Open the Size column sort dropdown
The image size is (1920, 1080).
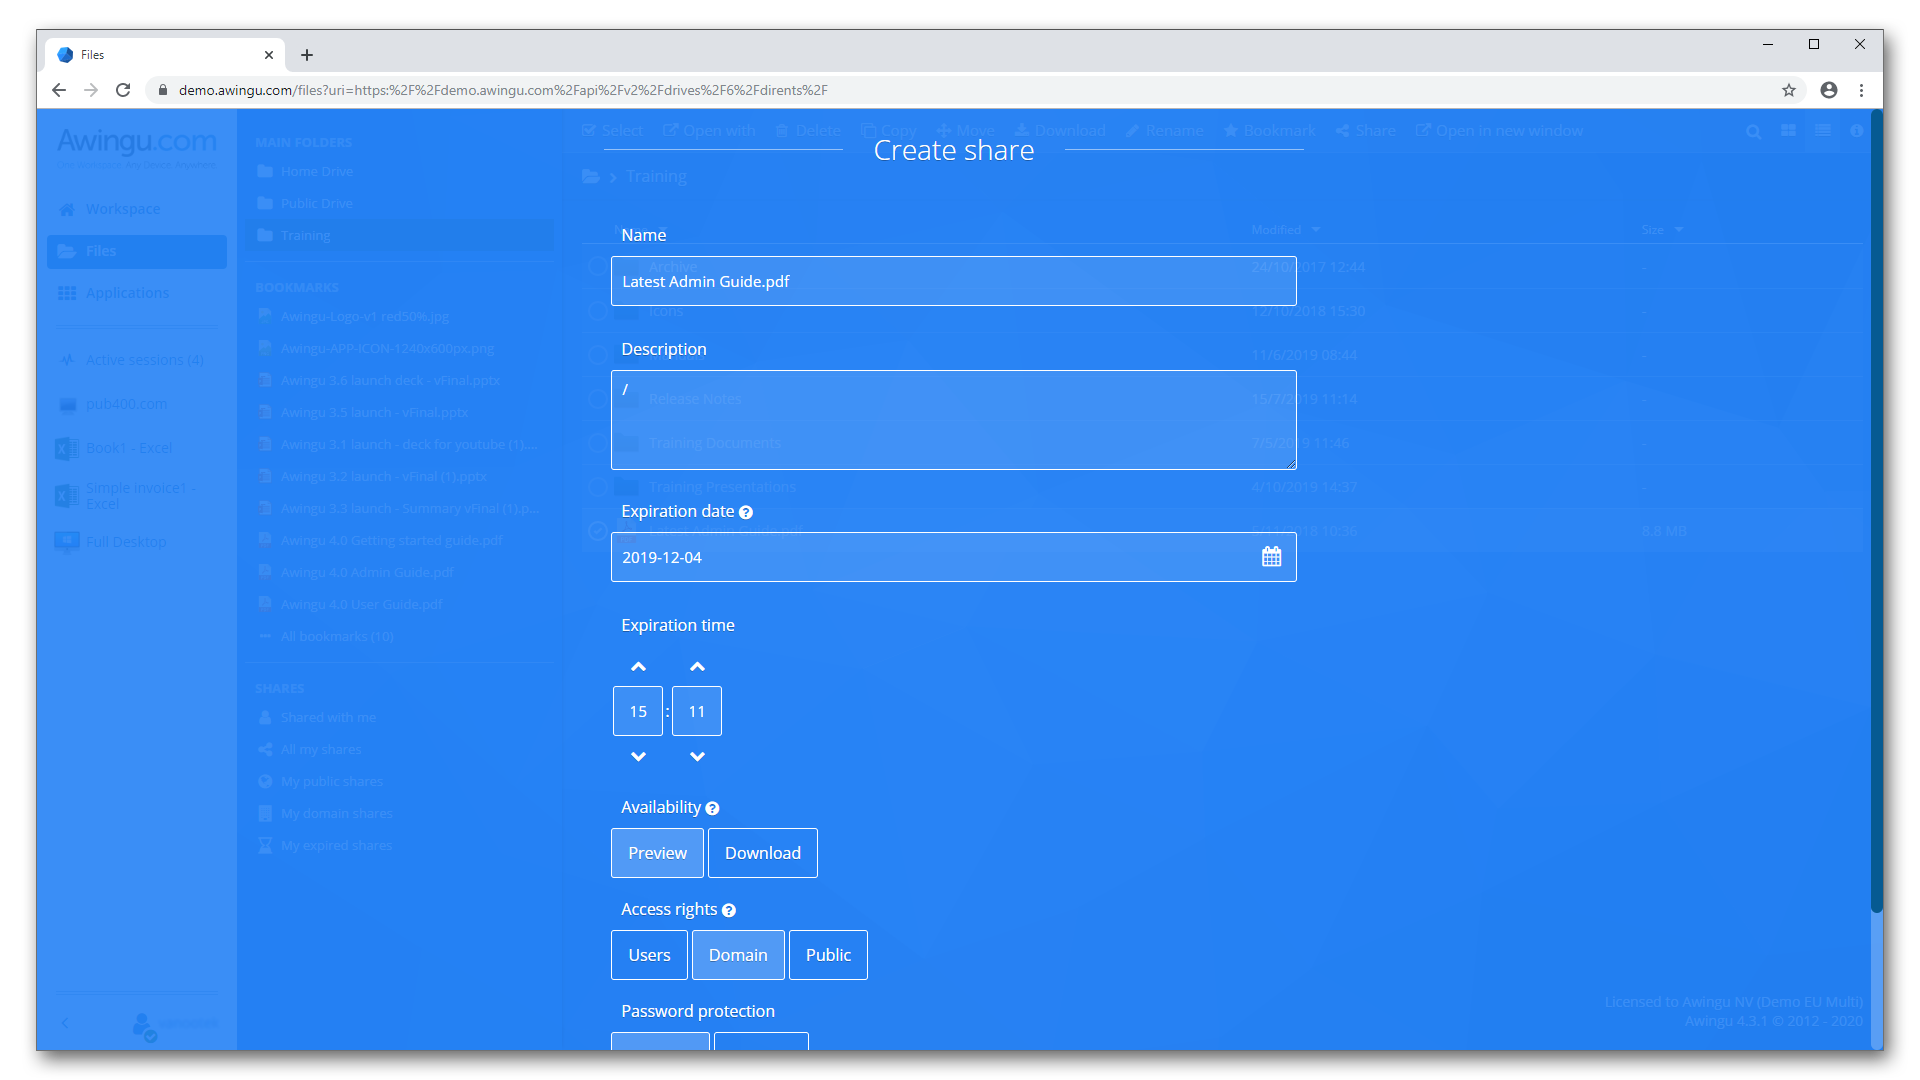point(1681,229)
